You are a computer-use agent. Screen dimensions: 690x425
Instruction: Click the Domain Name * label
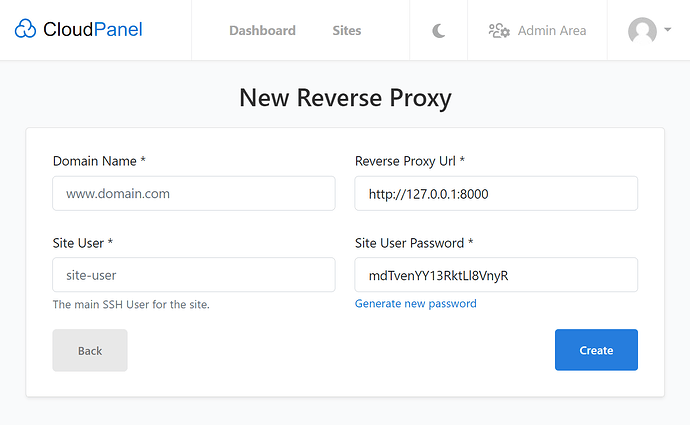99,161
